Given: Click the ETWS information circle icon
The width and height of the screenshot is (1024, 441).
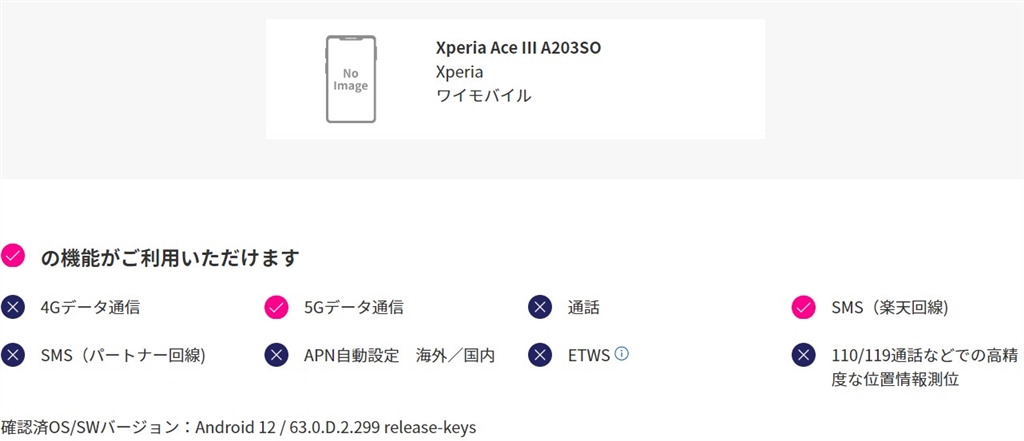Looking at the screenshot, I should point(622,354).
